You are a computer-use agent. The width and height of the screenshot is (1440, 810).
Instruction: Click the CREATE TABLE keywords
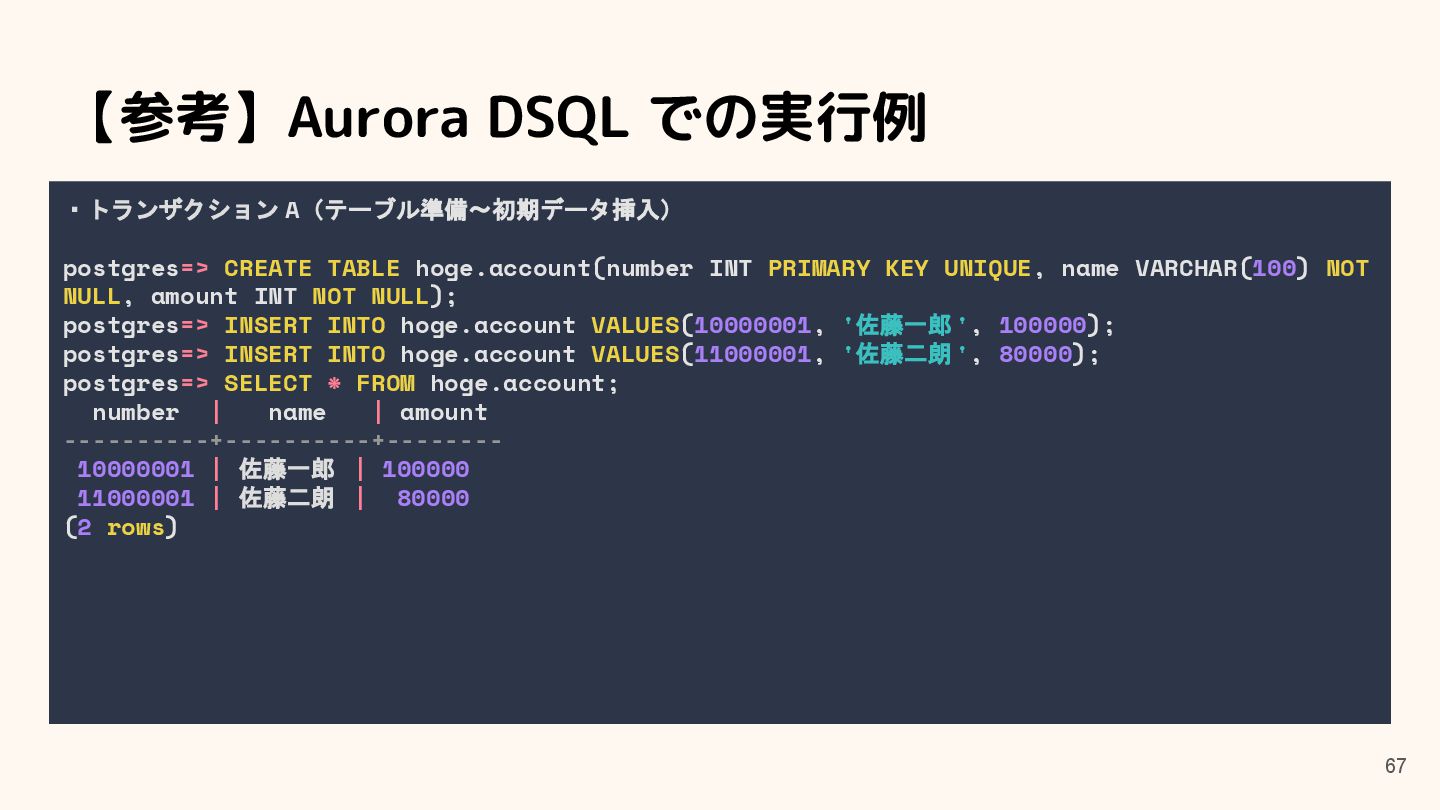(x=312, y=268)
